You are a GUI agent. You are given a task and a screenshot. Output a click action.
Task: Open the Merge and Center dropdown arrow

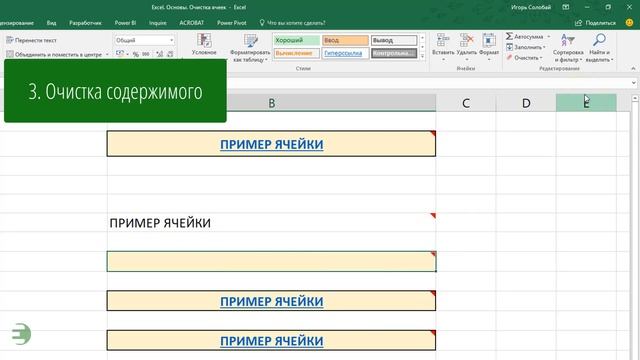pyautogui.click(x=107, y=54)
